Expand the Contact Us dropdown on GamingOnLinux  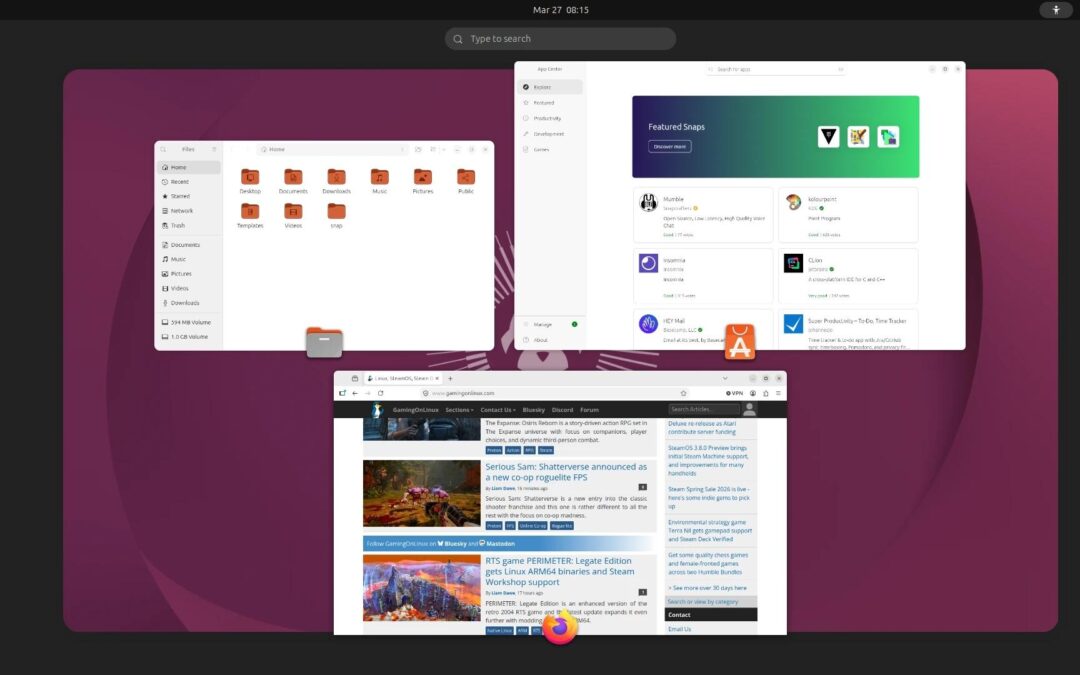click(498, 410)
